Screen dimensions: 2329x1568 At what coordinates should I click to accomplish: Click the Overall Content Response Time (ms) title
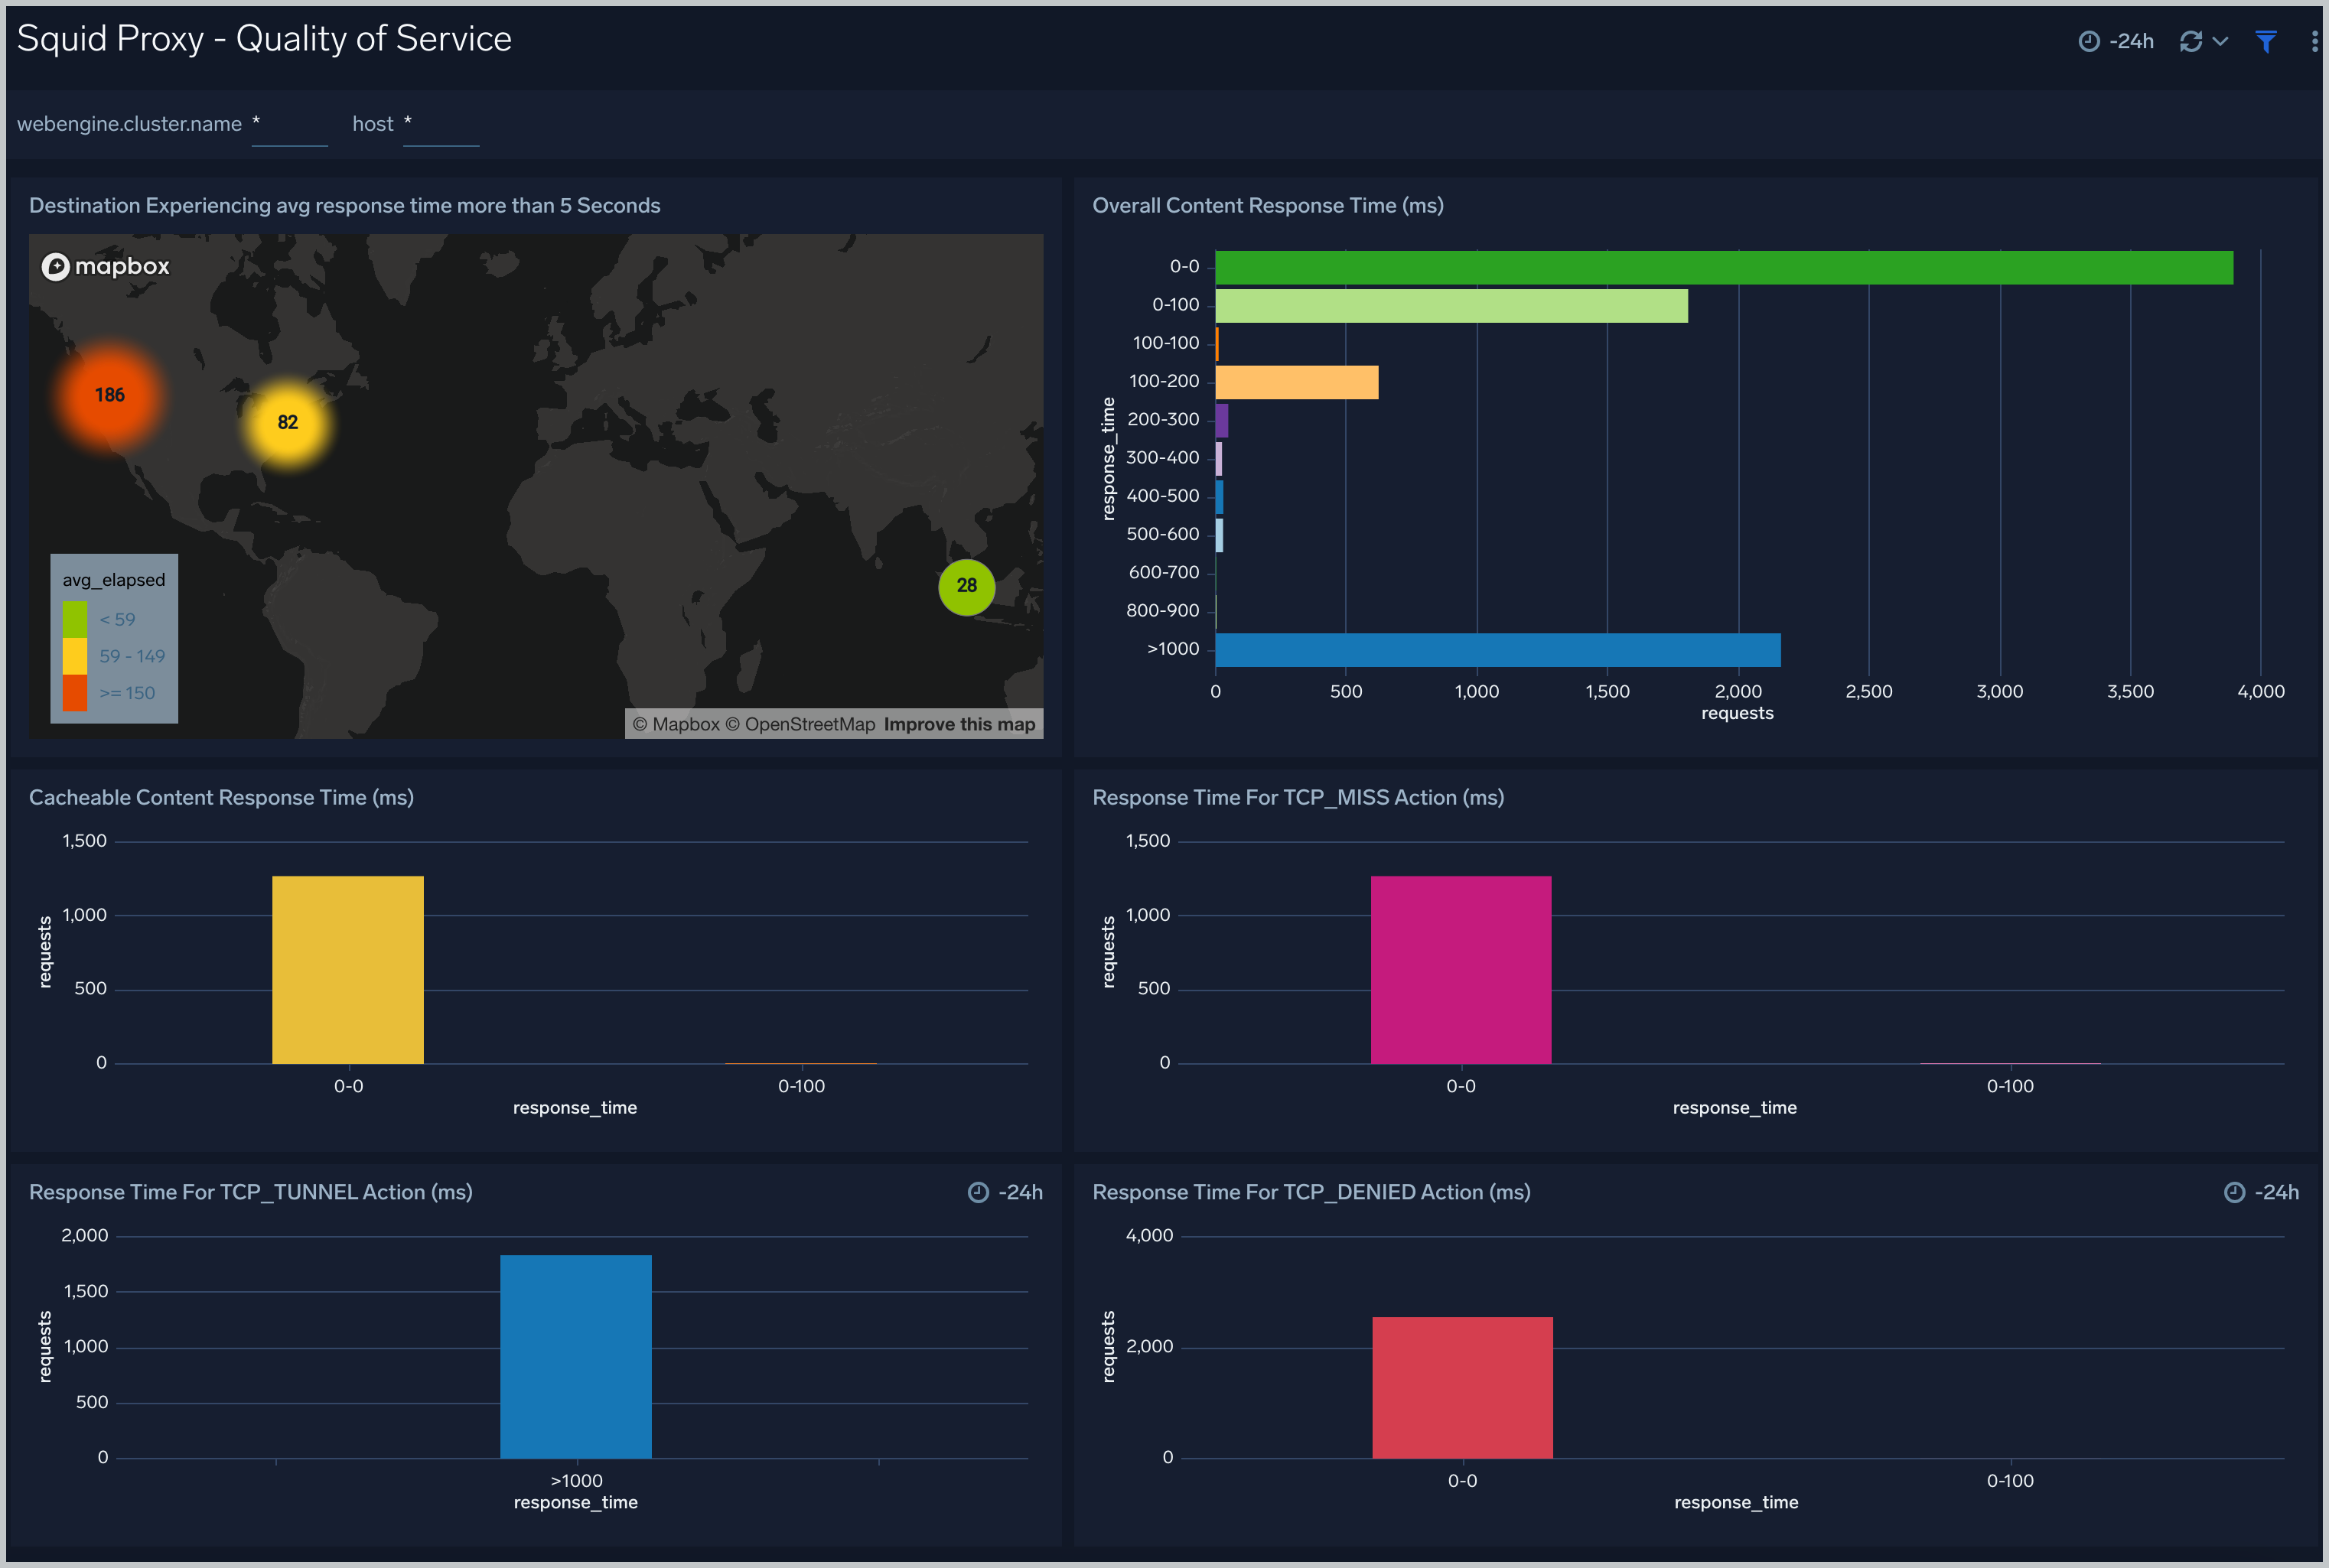click(1267, 205)
